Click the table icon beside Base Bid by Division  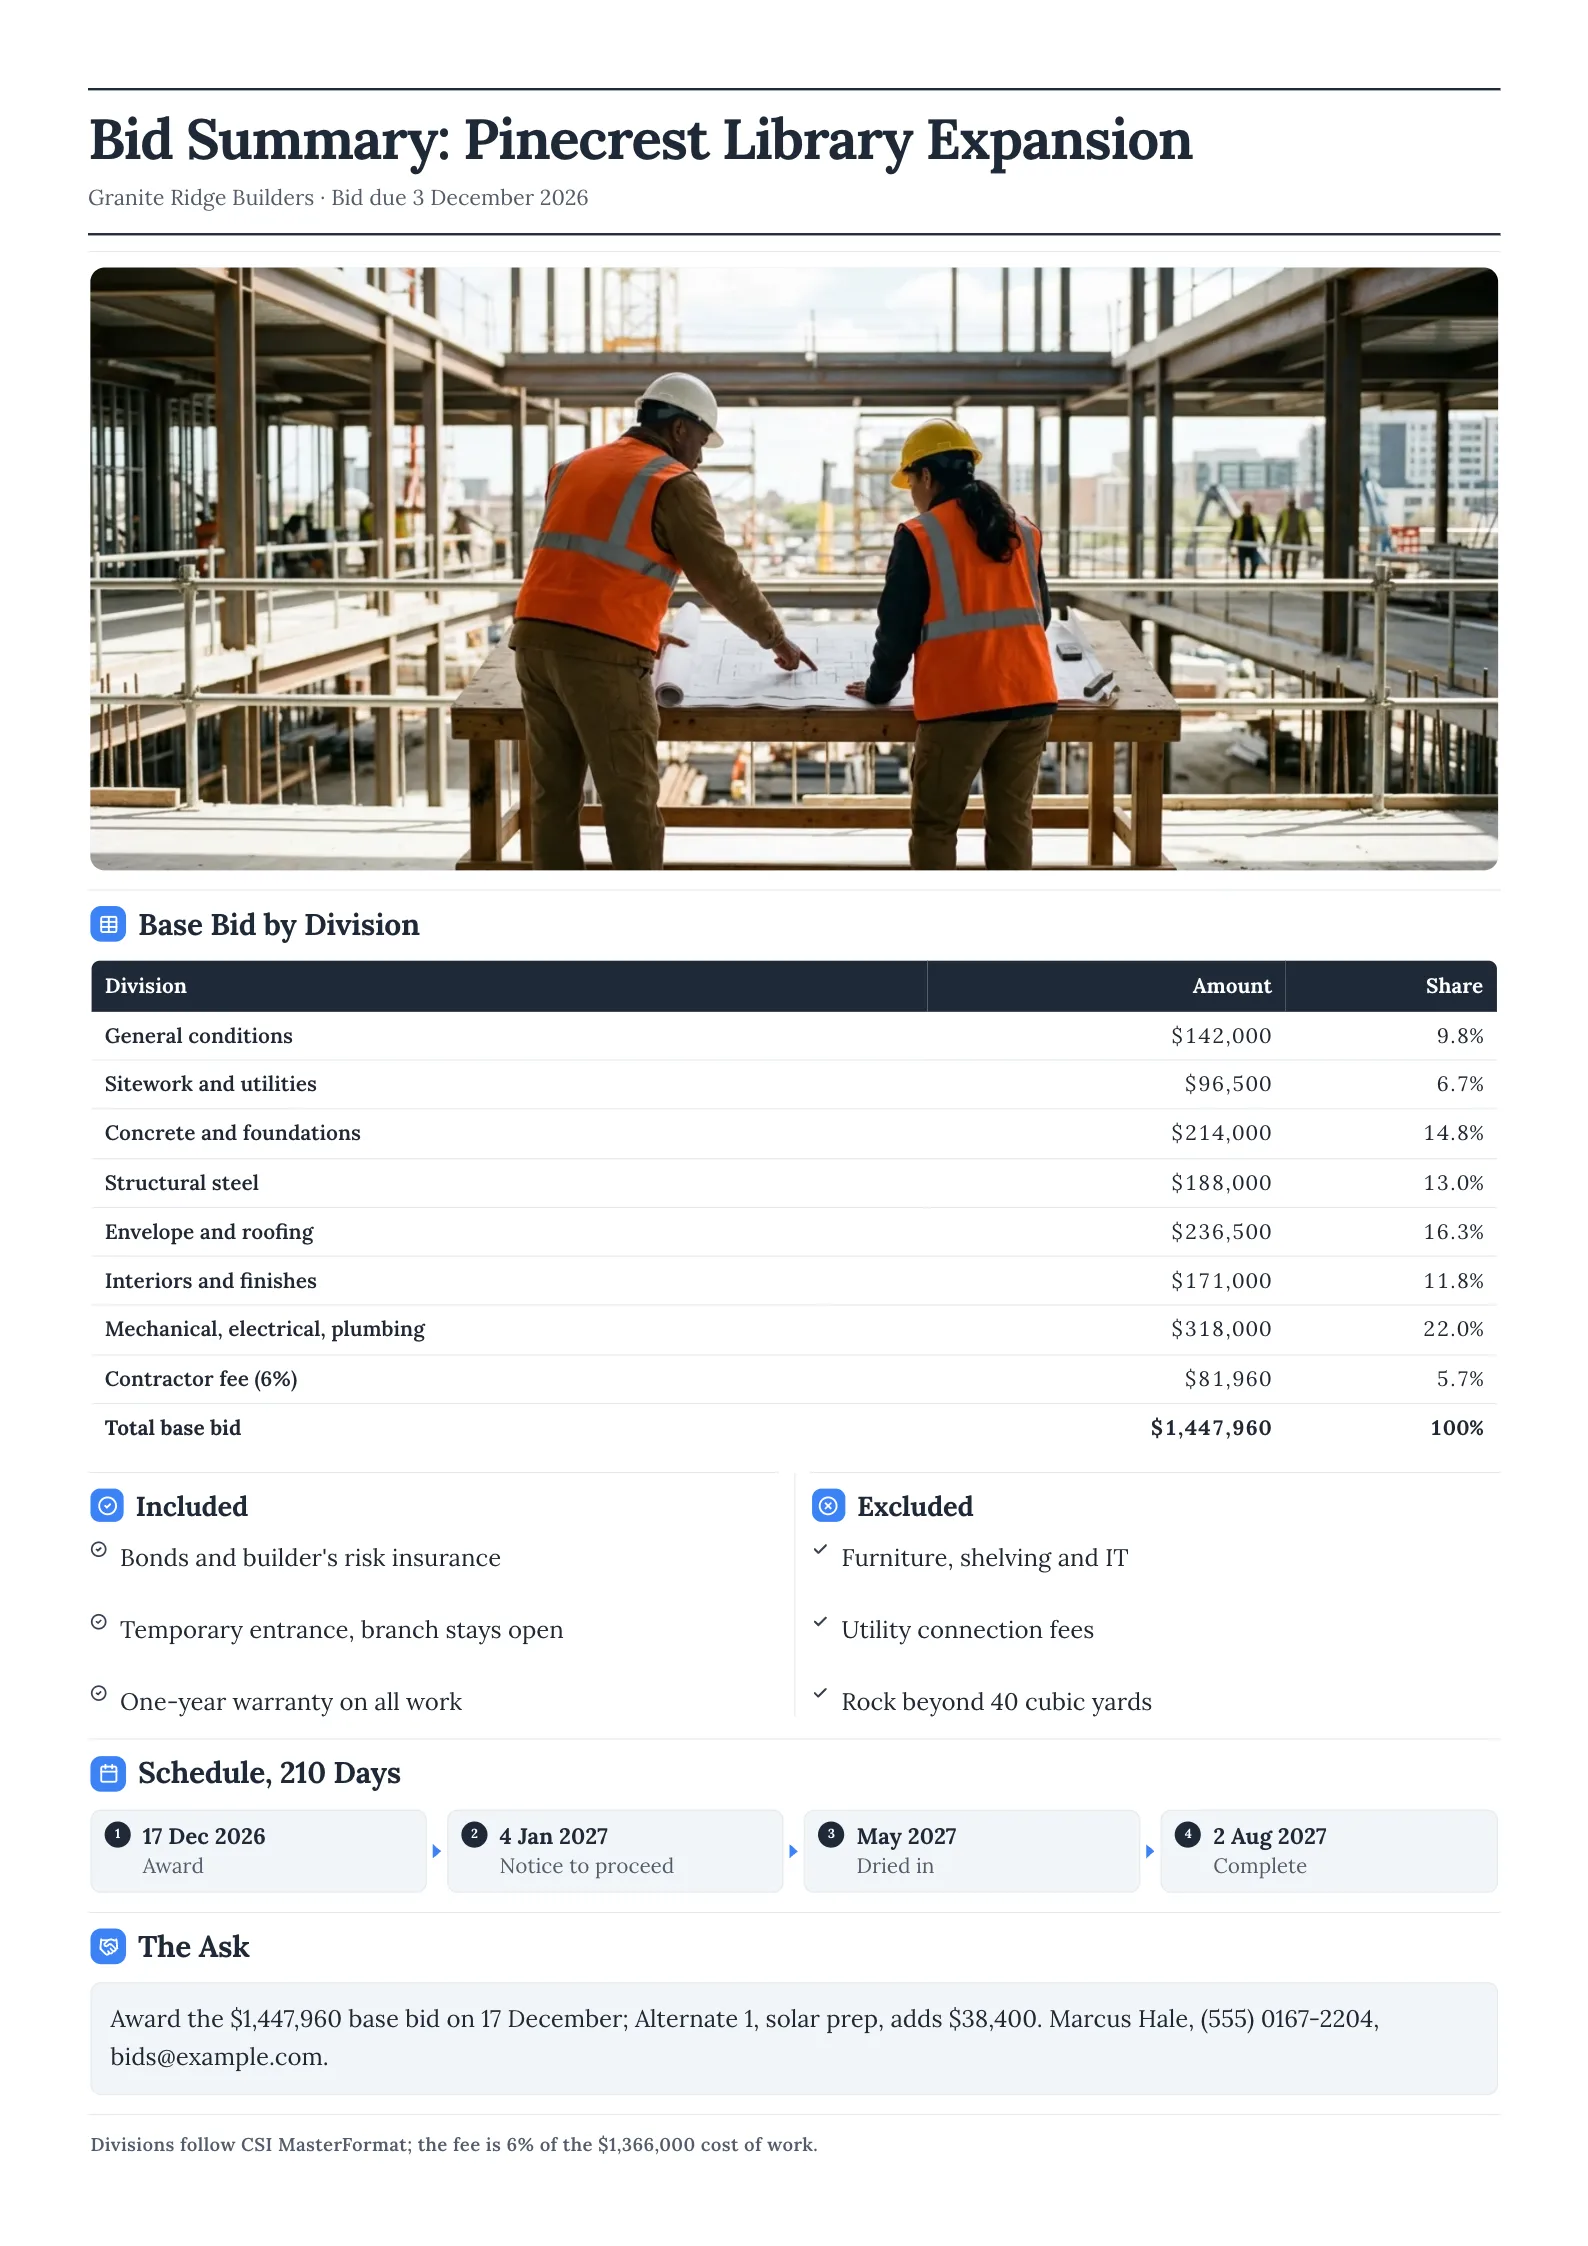point(108,925)
